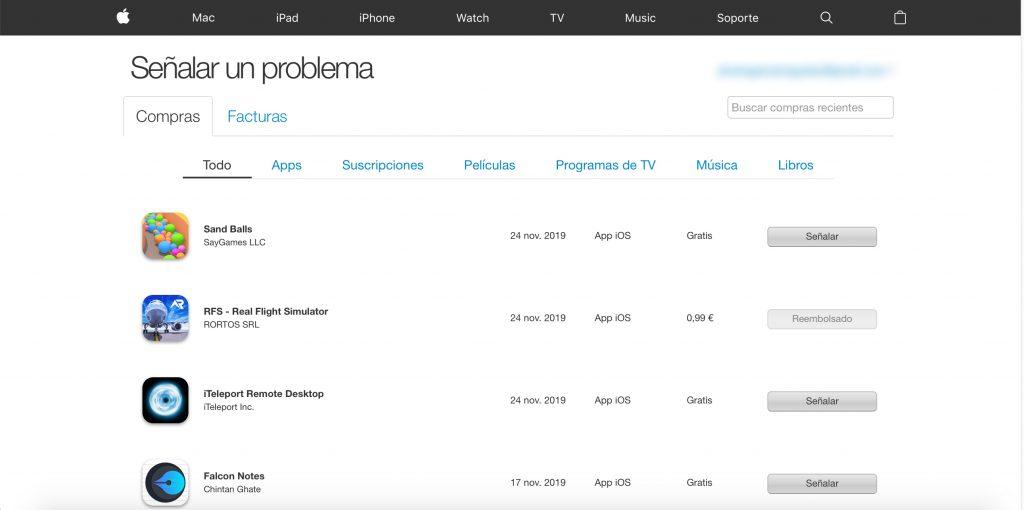Click the RFS - Real Flight Simulator title

click(266, 311)
